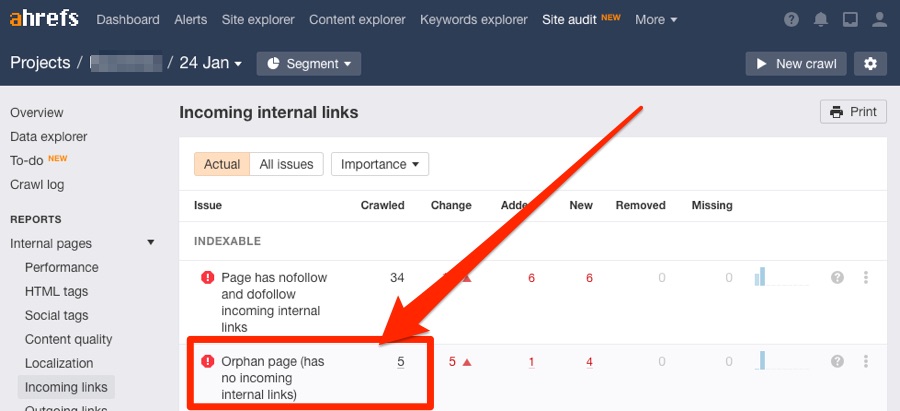Sort by New column header

(581, 206)
